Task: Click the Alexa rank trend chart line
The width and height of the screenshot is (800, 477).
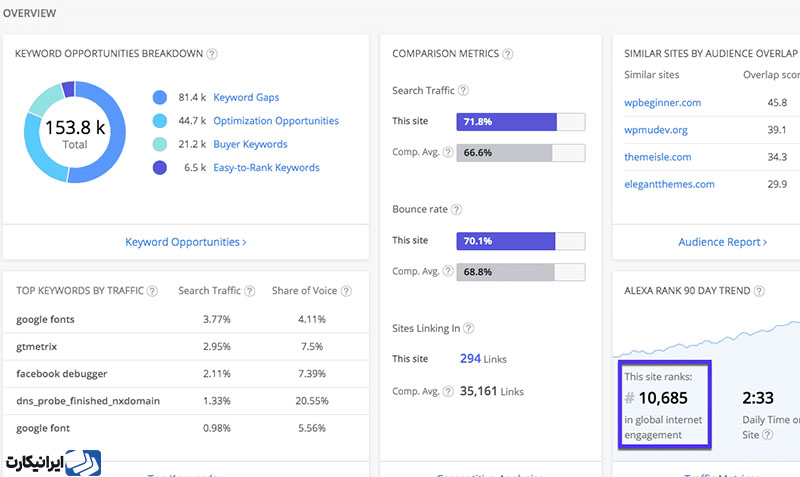Action: tap(707, 340)
